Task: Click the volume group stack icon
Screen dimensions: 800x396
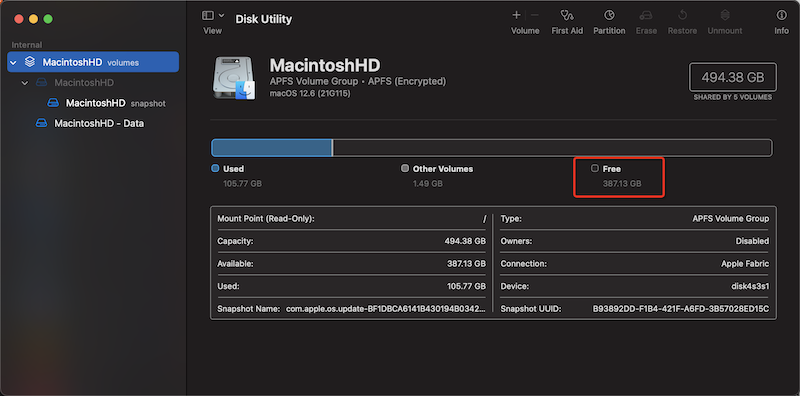Action: [x=30, y=62]
